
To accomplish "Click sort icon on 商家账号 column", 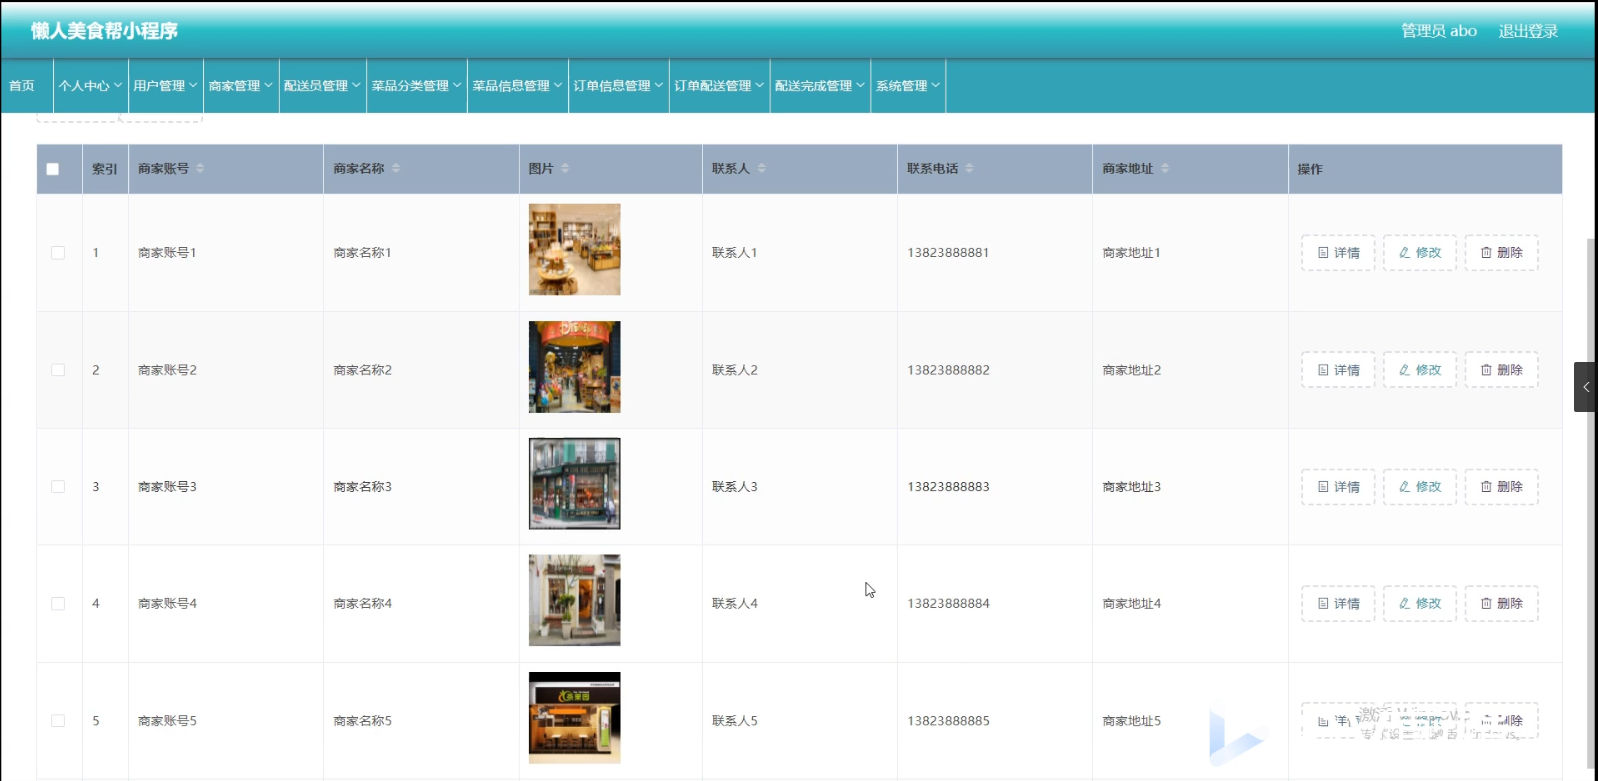I will pos(200,168).
